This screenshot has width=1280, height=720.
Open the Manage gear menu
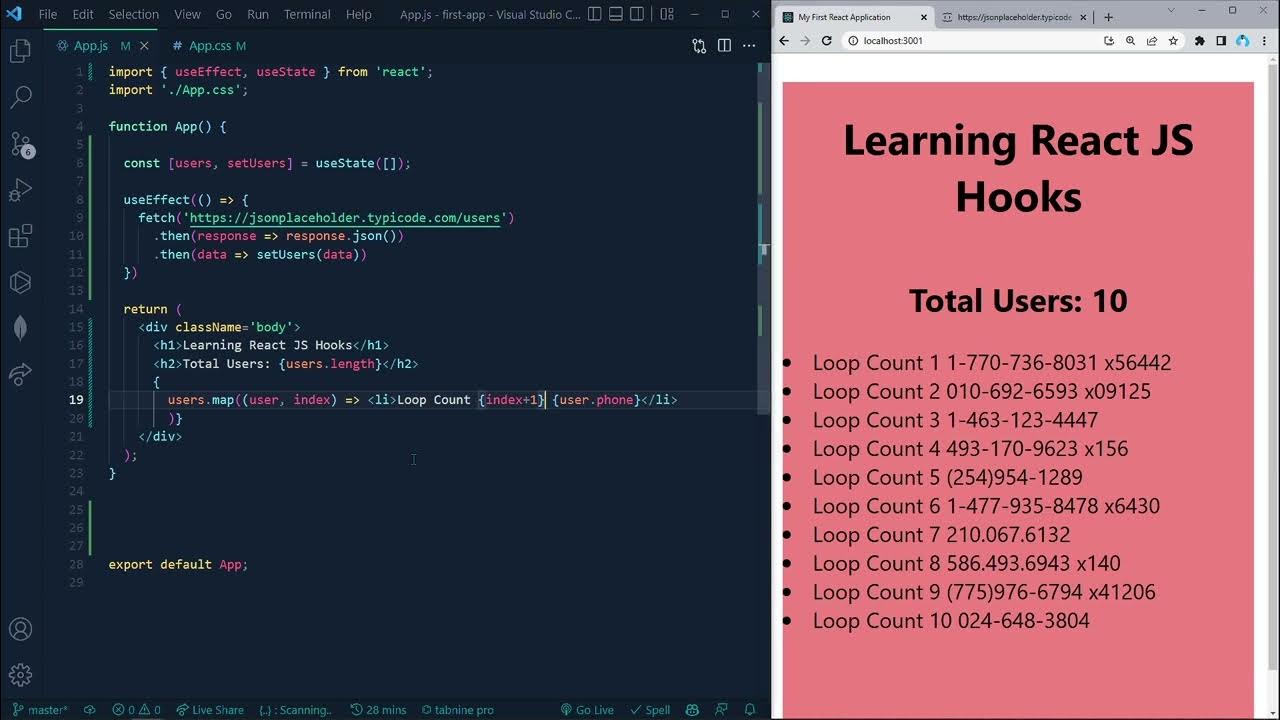(20, 675)
